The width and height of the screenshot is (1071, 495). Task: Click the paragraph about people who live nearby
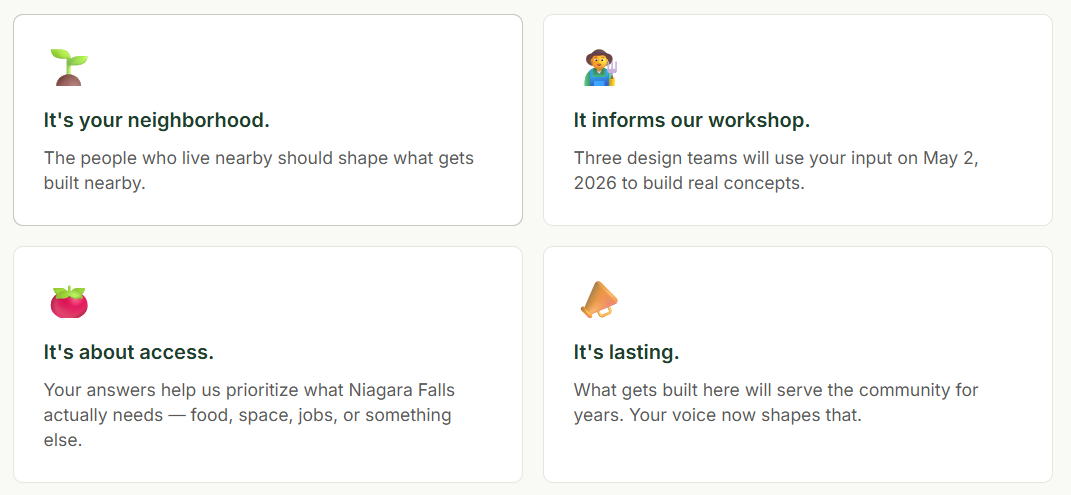258,170
